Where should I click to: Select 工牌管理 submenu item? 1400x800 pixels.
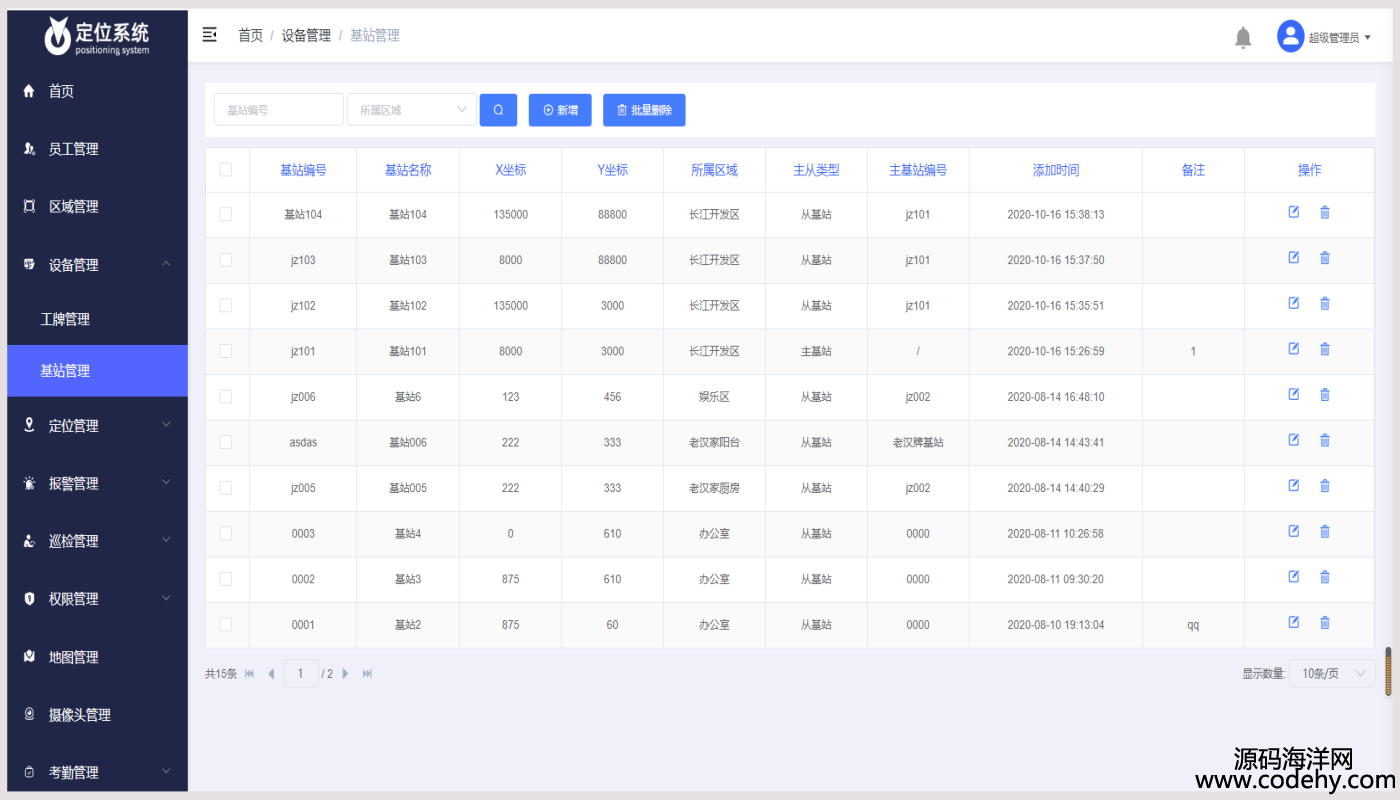point(97,319)
